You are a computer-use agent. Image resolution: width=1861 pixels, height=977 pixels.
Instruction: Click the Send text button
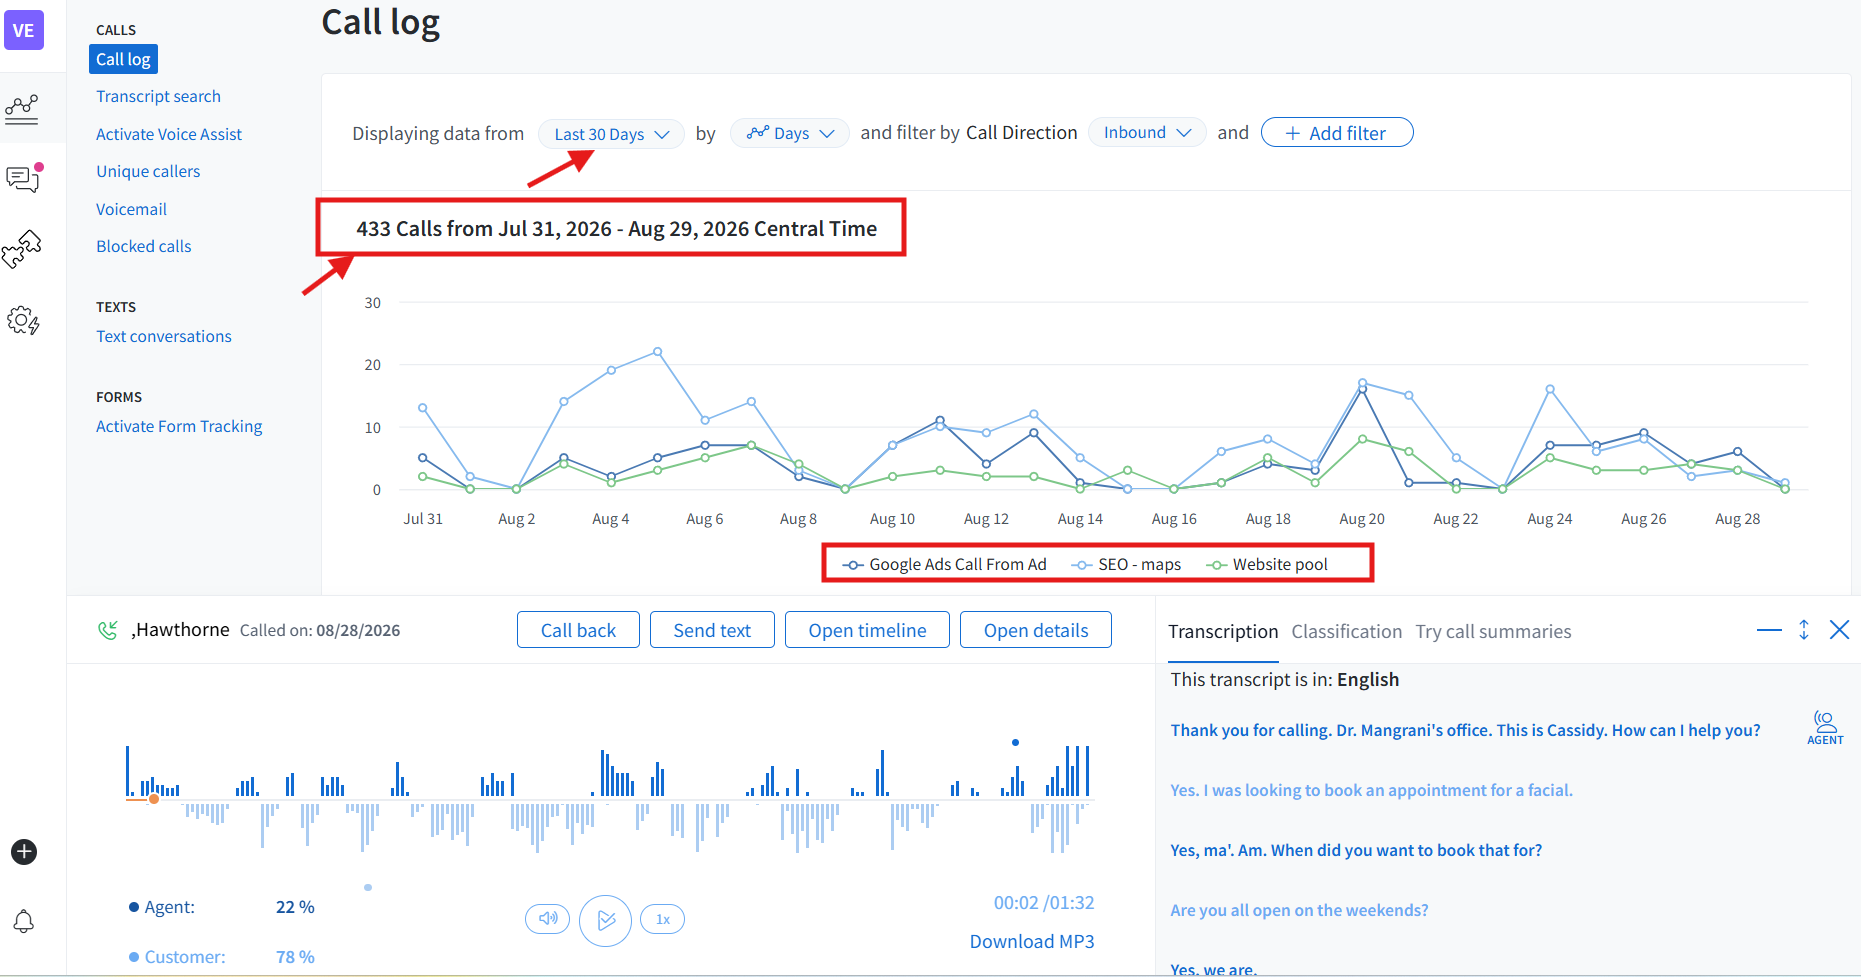(x=712, y=630)
